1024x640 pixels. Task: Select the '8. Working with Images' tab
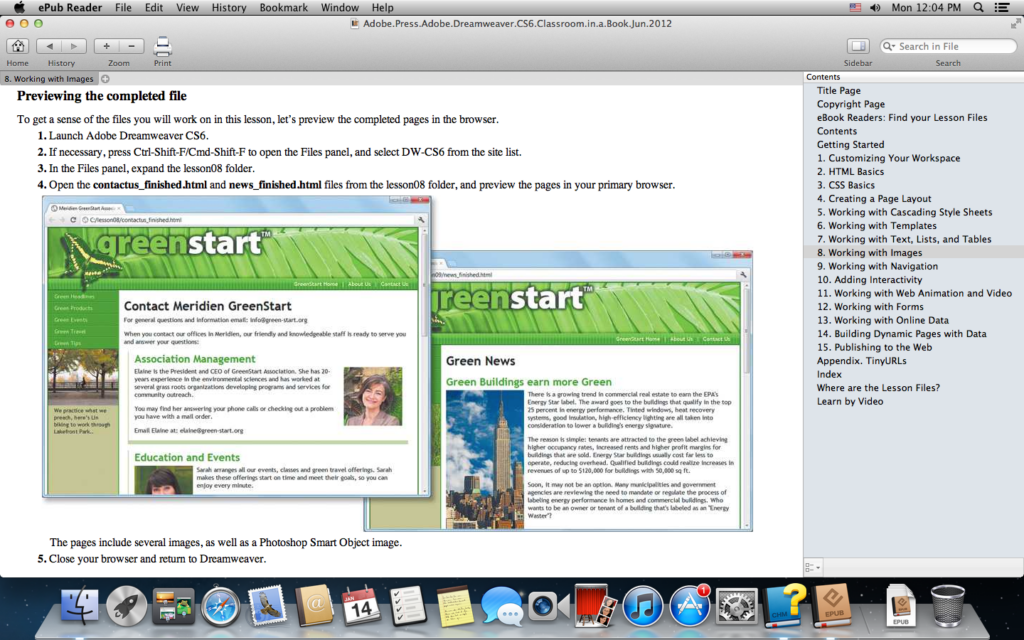coord(49,78)
